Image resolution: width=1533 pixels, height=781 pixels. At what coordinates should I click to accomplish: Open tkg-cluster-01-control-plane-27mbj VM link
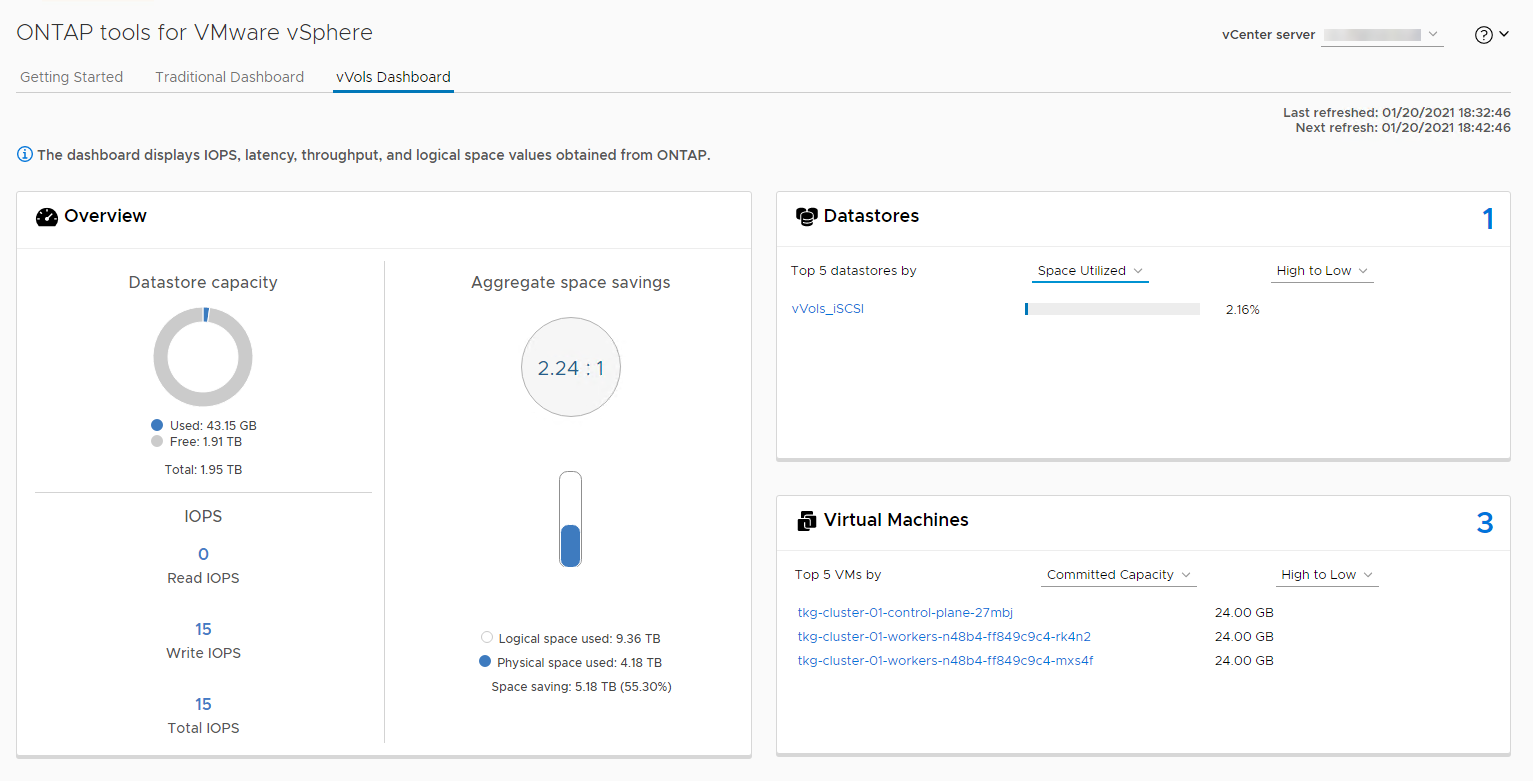pos(905,613)
